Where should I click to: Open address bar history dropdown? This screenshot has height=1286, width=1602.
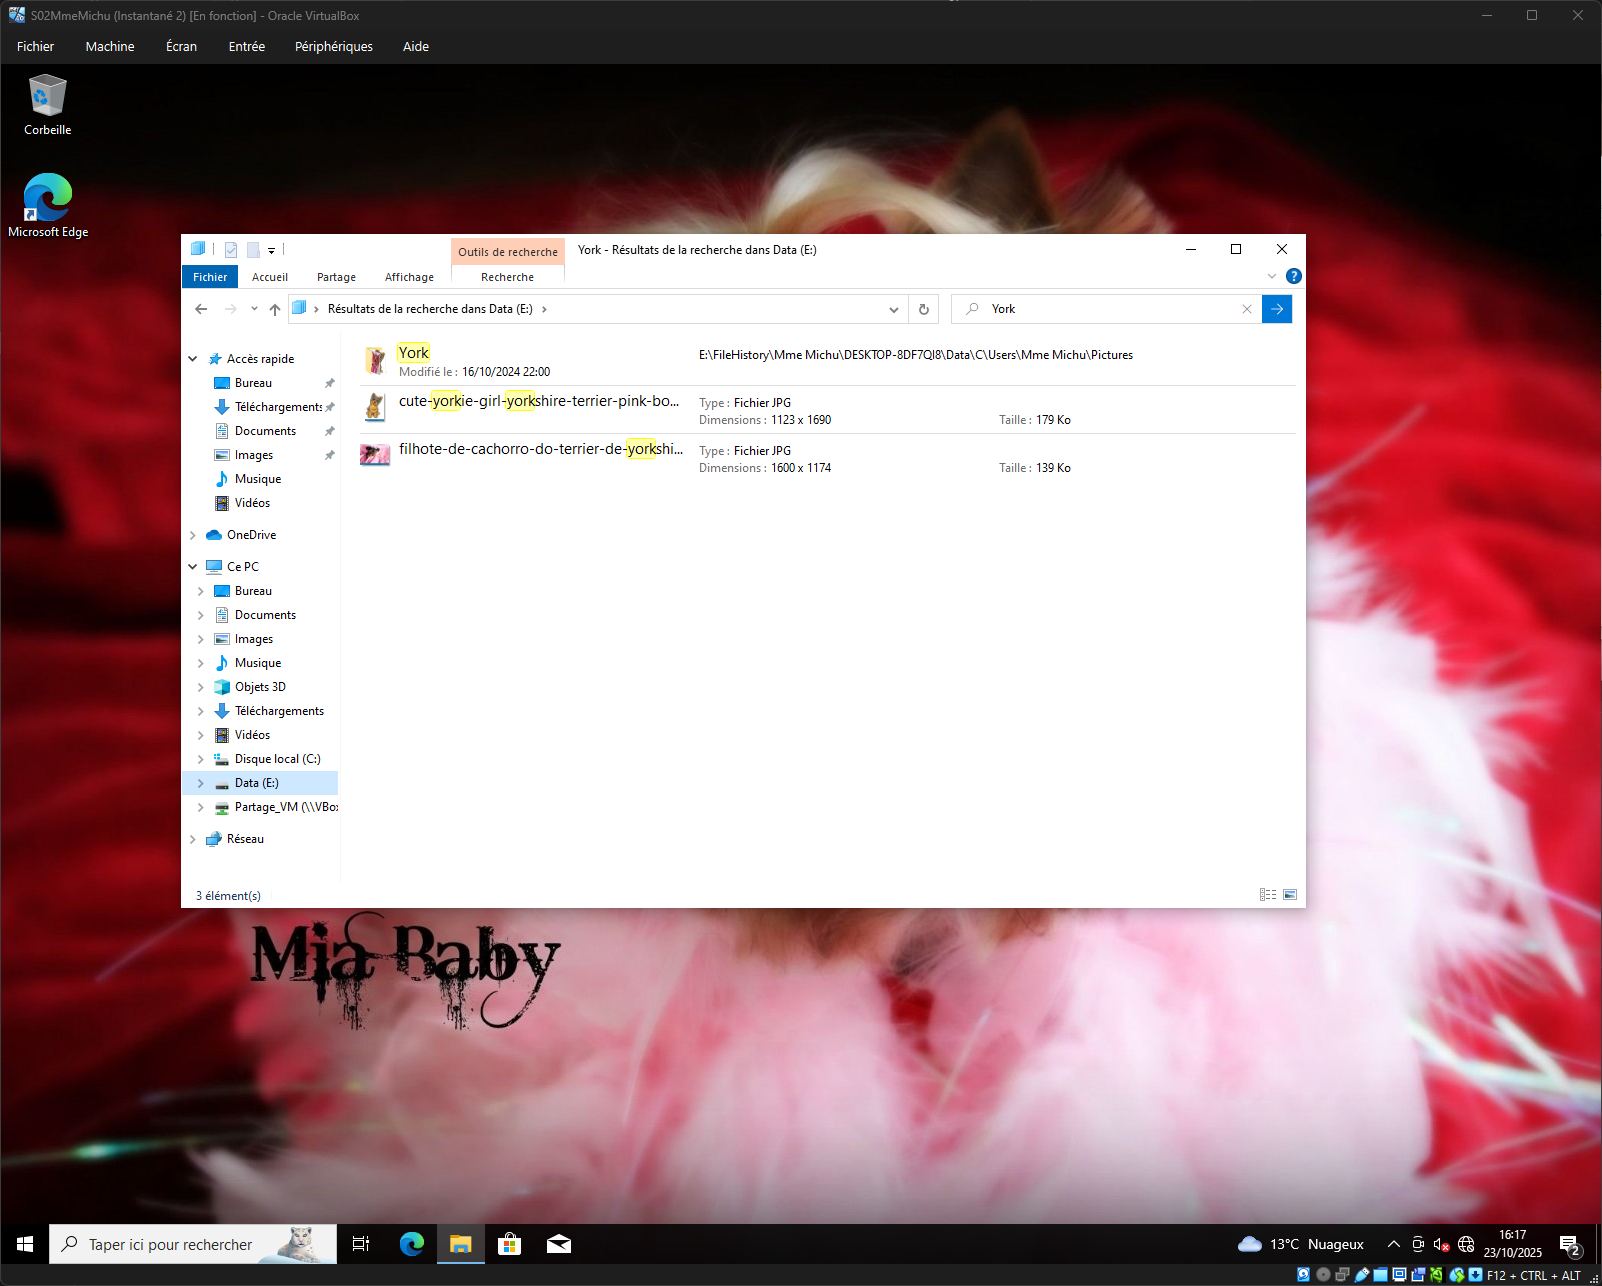893,309
